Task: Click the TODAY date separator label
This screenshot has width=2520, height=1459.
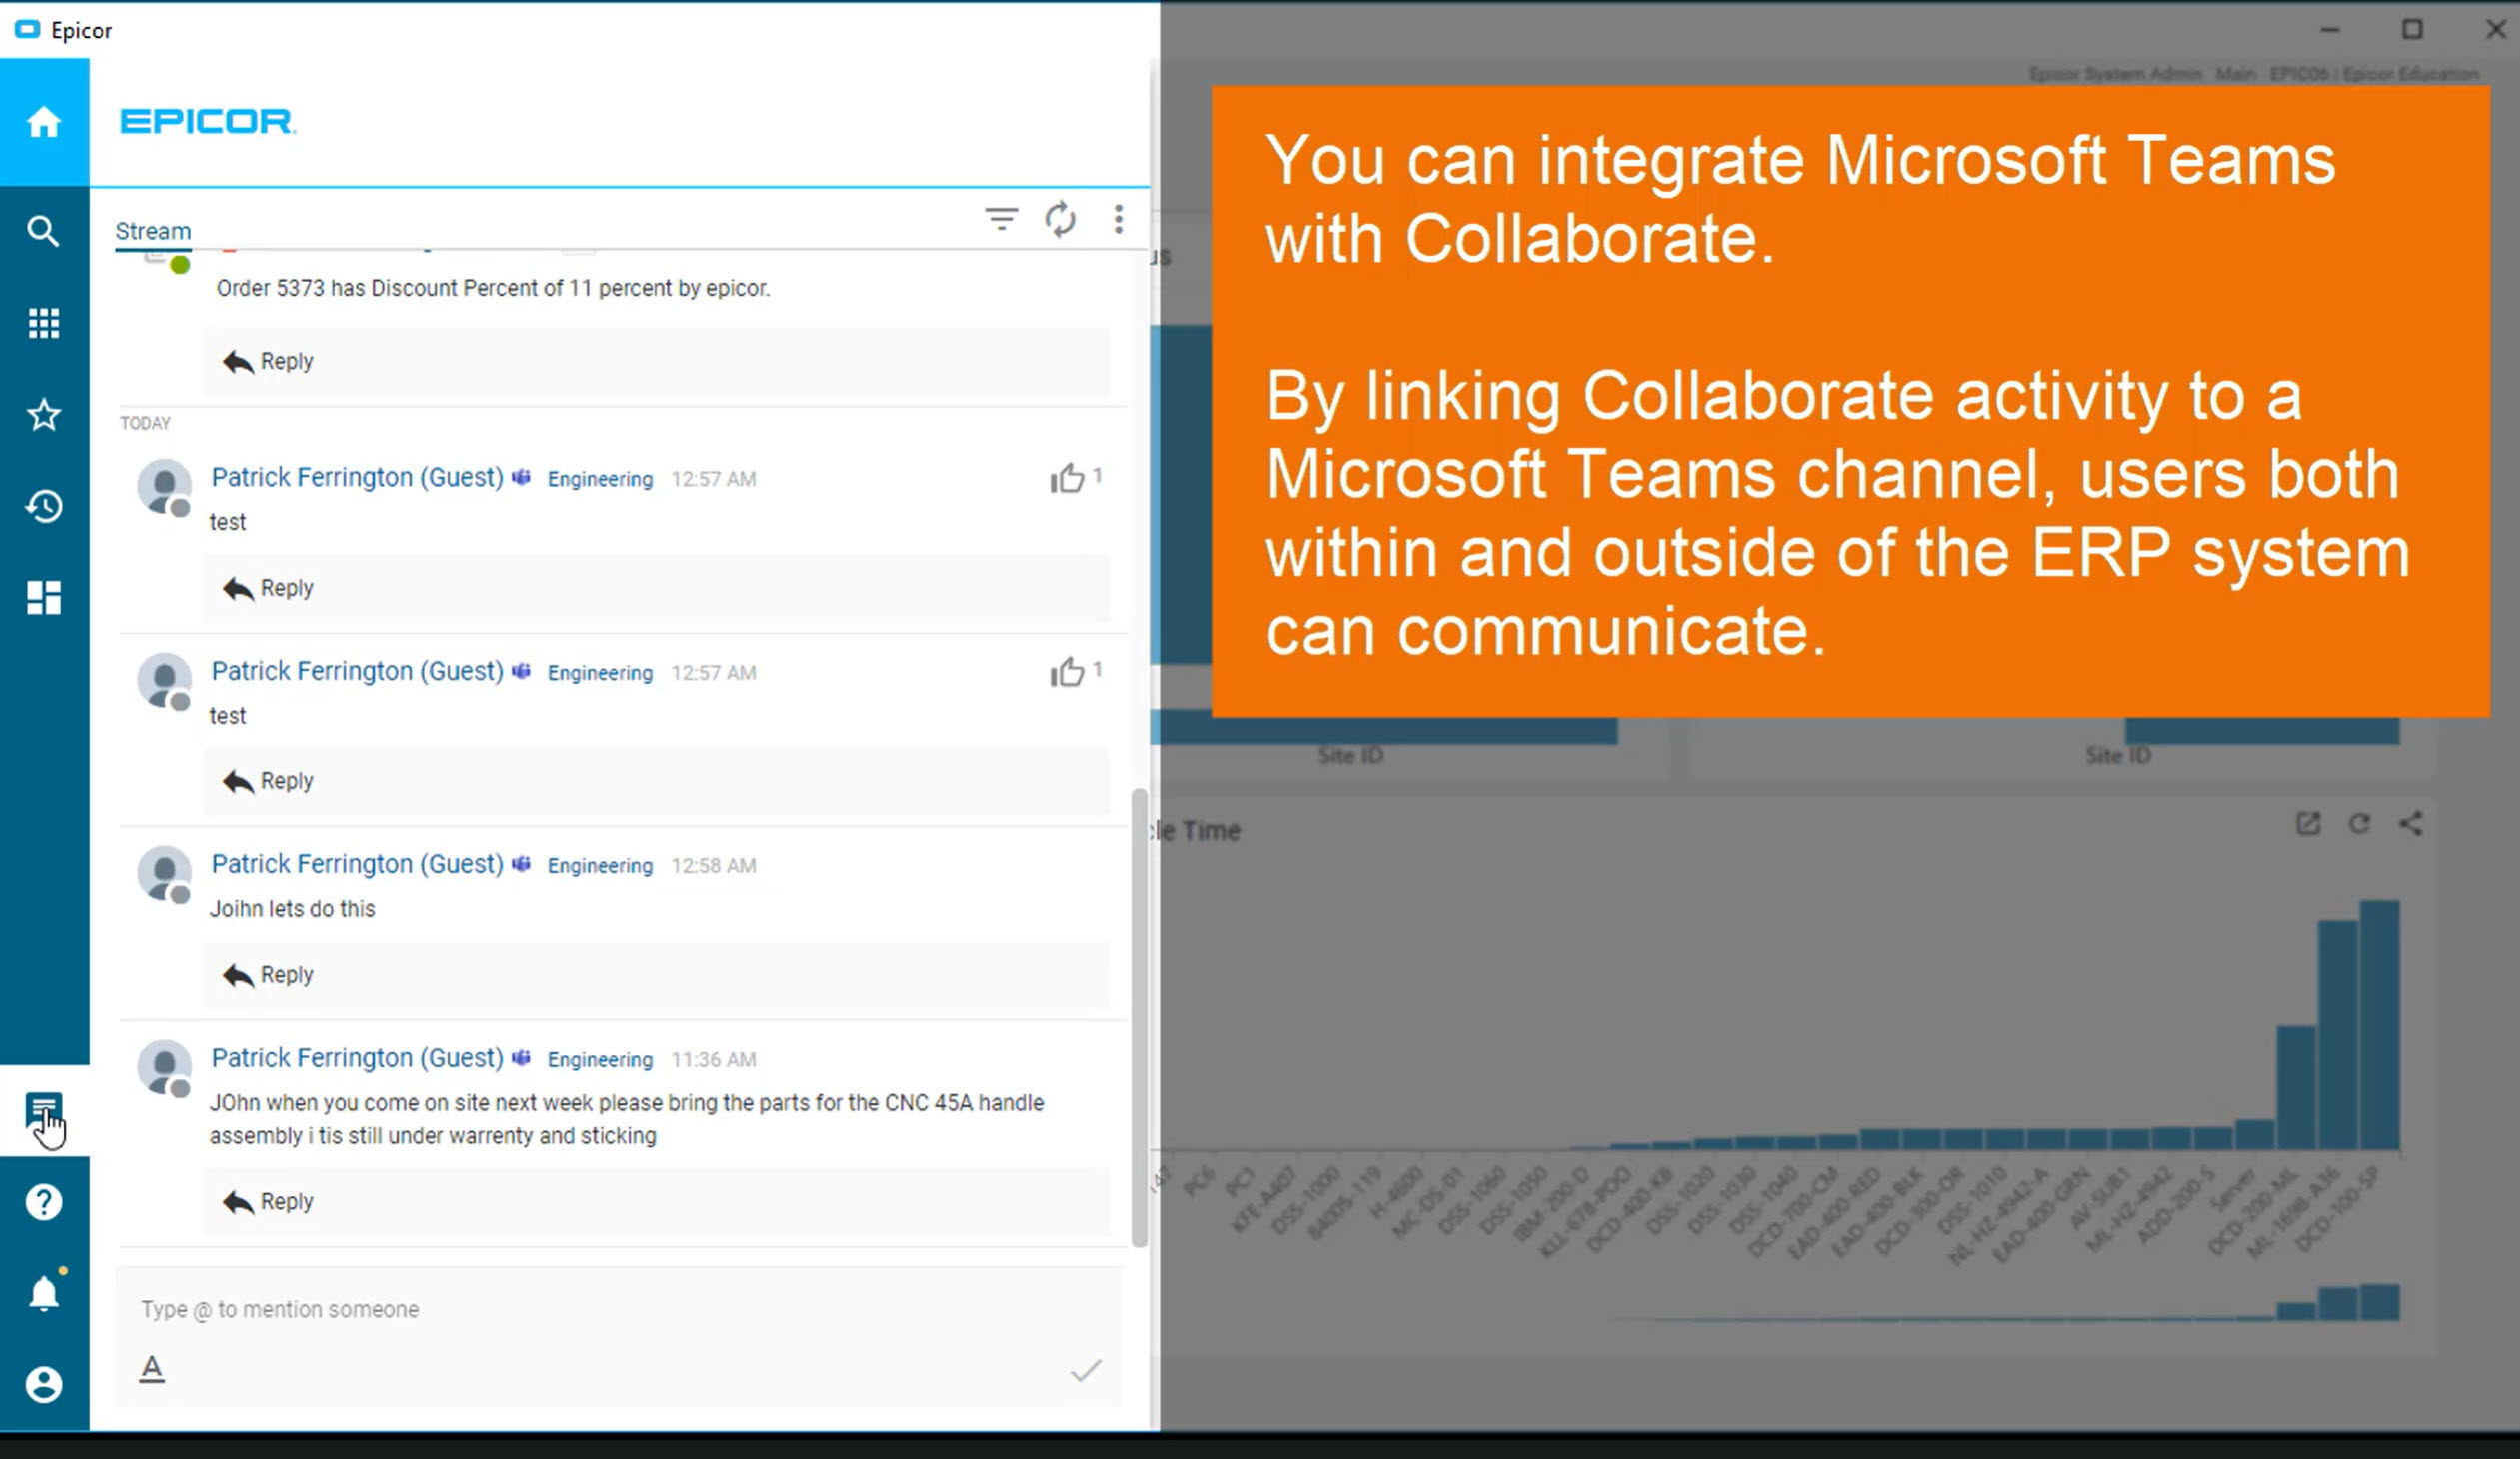Action: [x=146, y=423]
